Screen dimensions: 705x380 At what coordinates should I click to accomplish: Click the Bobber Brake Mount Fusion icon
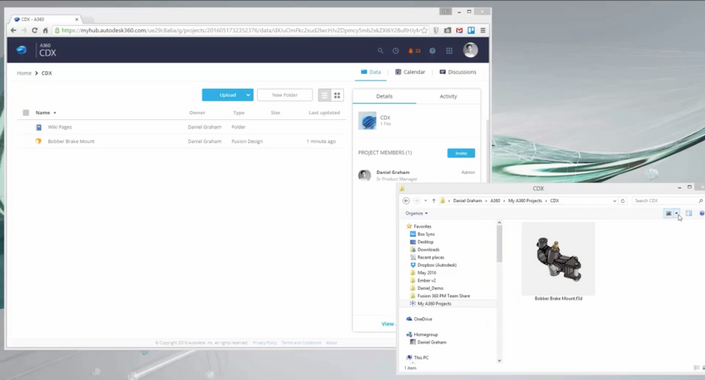coord(39,141)
